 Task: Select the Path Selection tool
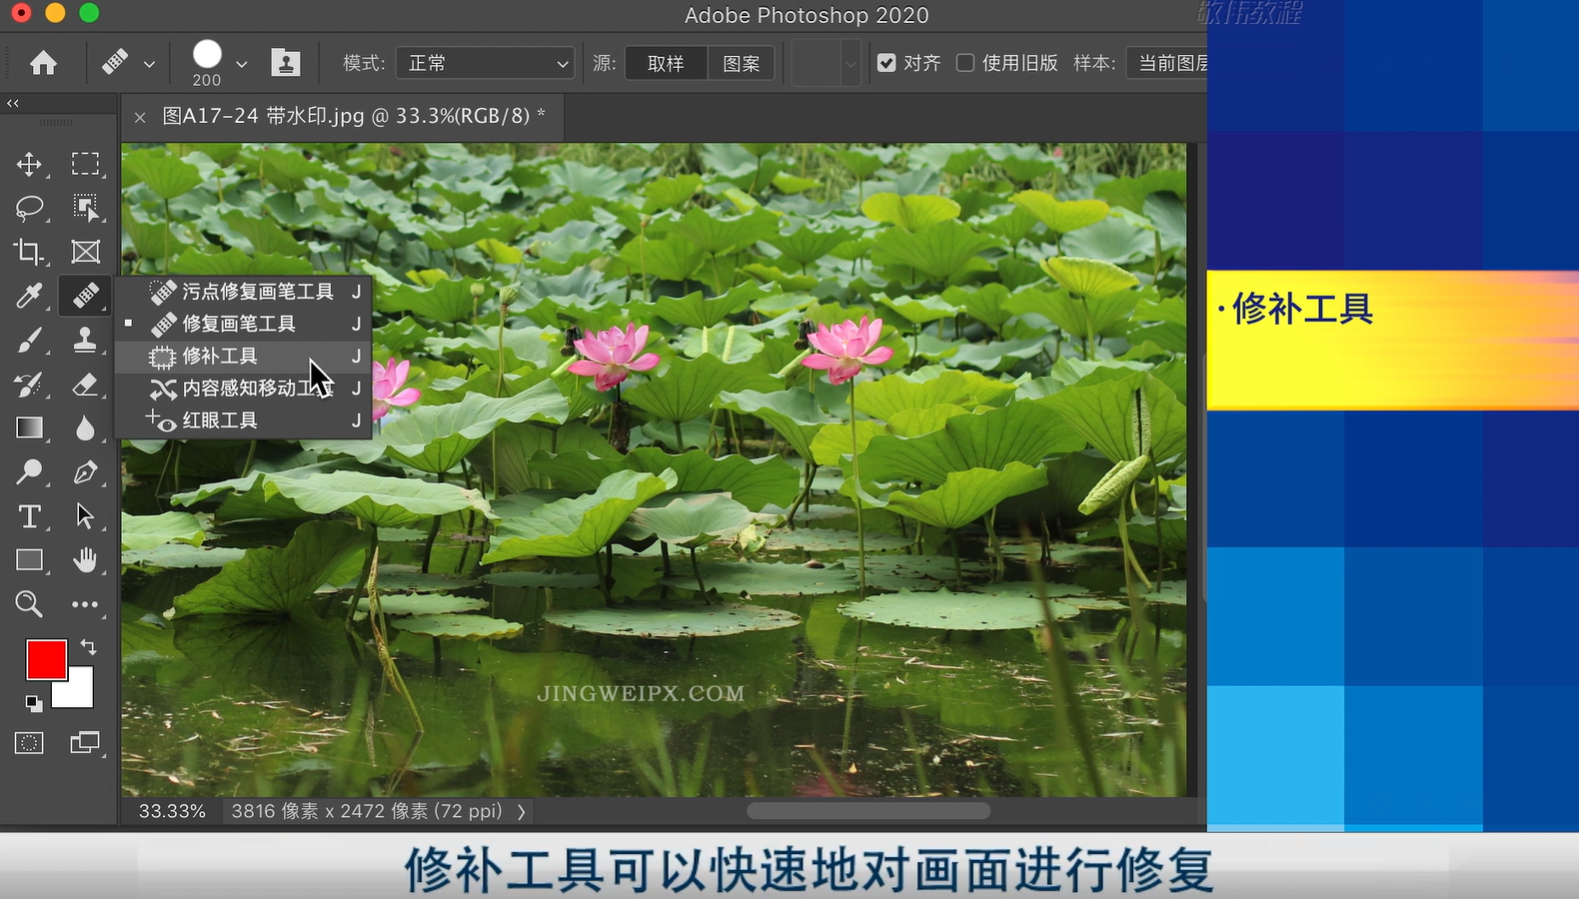pyautogui.click(x=85, y=516)
